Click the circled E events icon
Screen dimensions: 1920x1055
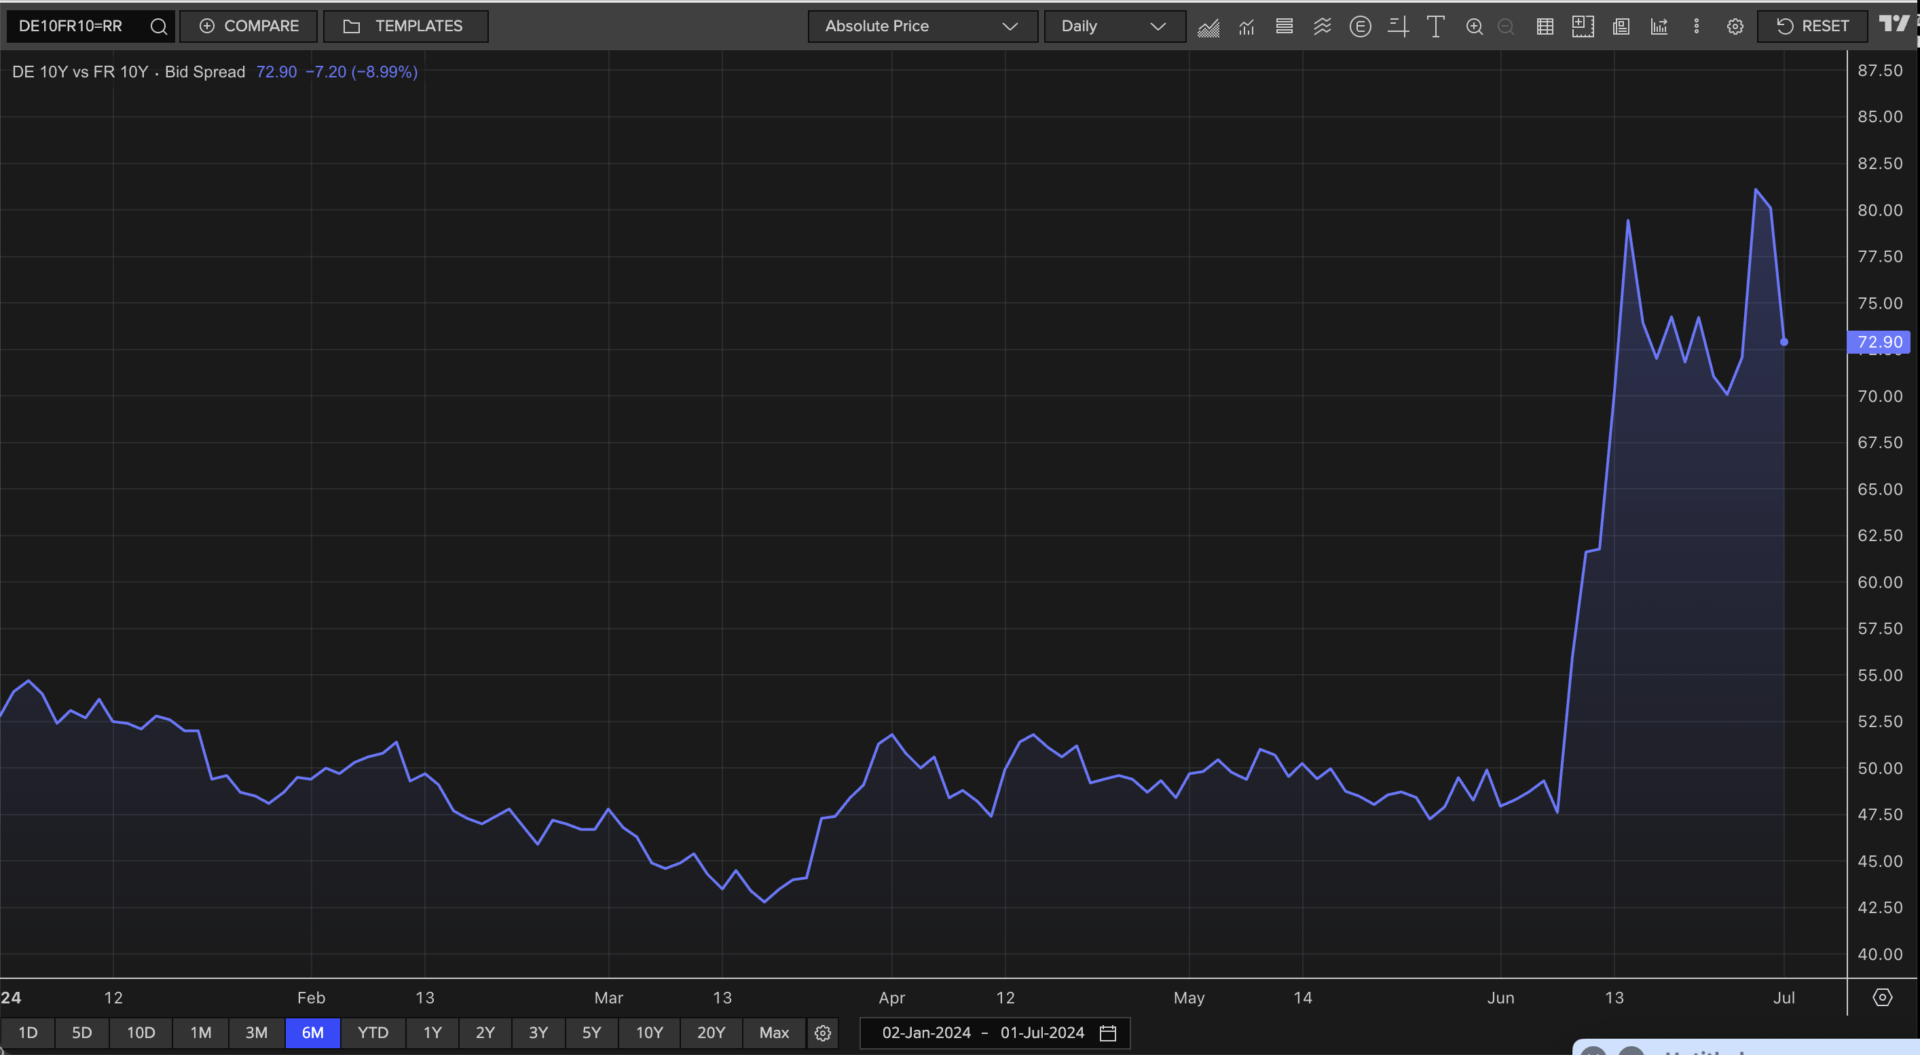tap(1359, 27)
